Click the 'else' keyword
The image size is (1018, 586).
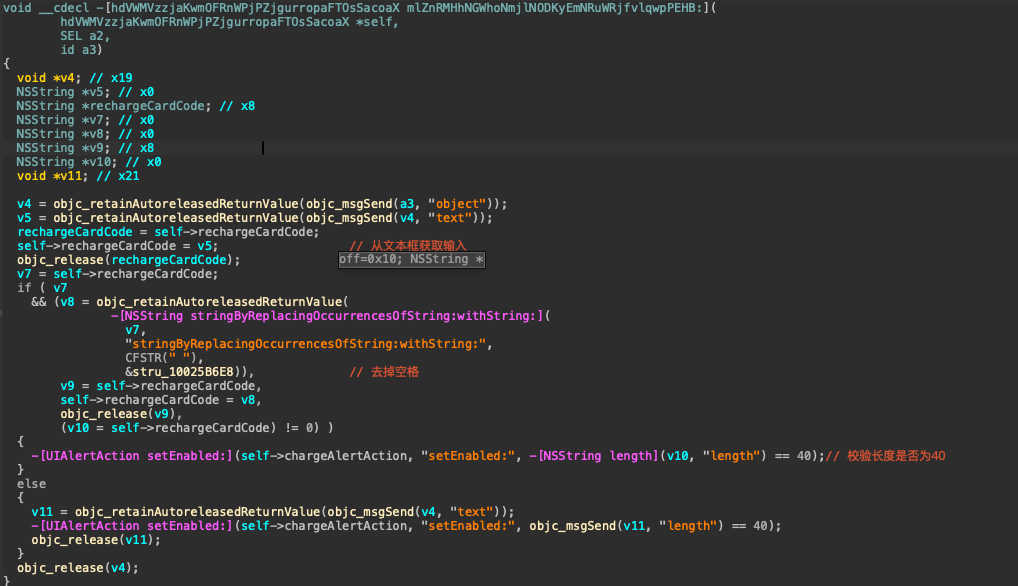point(31,483)
